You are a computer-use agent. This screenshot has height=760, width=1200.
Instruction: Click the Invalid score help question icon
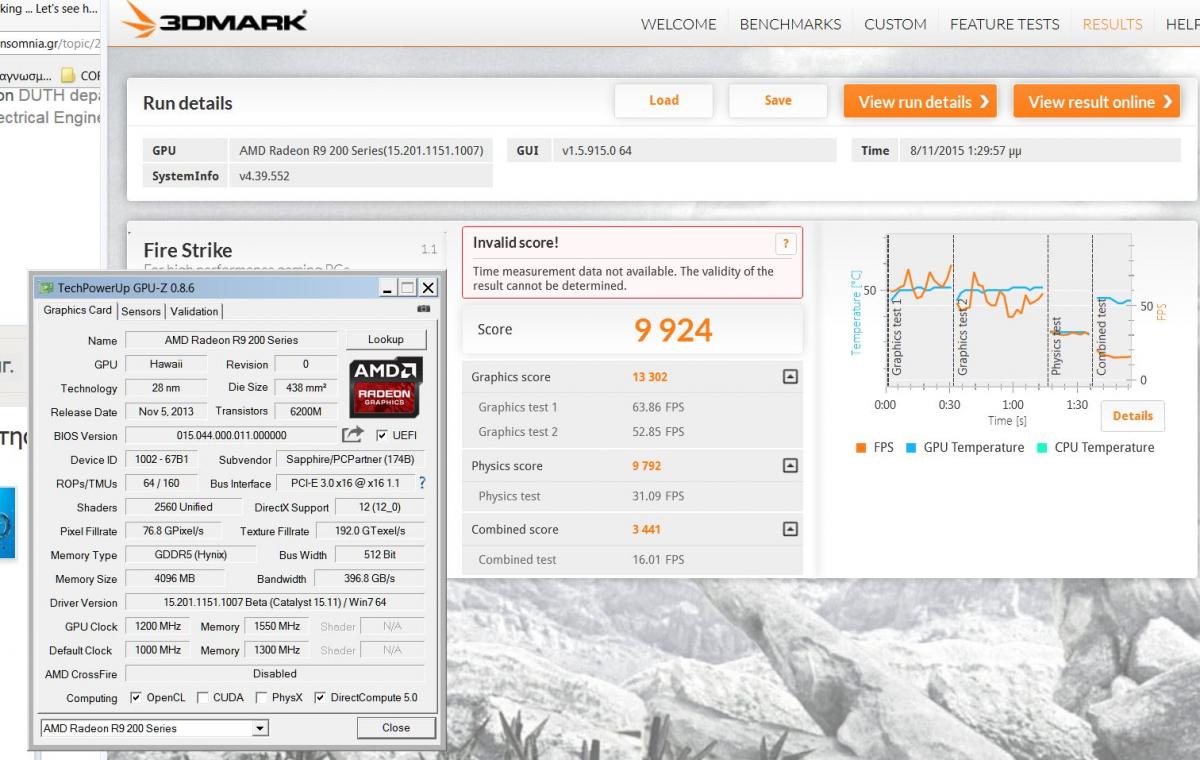pos(785,244)
